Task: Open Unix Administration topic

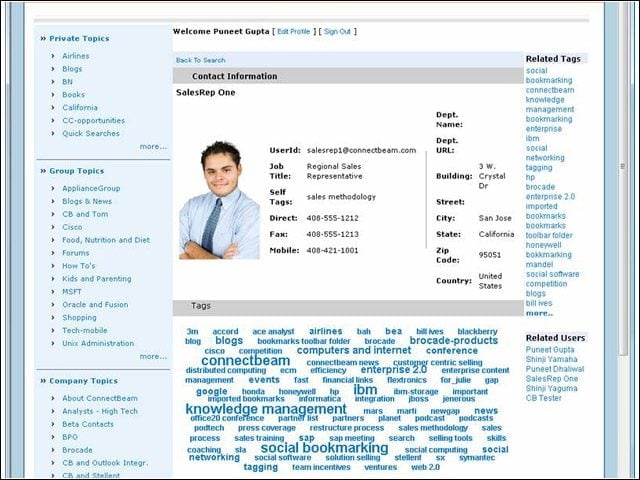Action: tap(98, 344)
